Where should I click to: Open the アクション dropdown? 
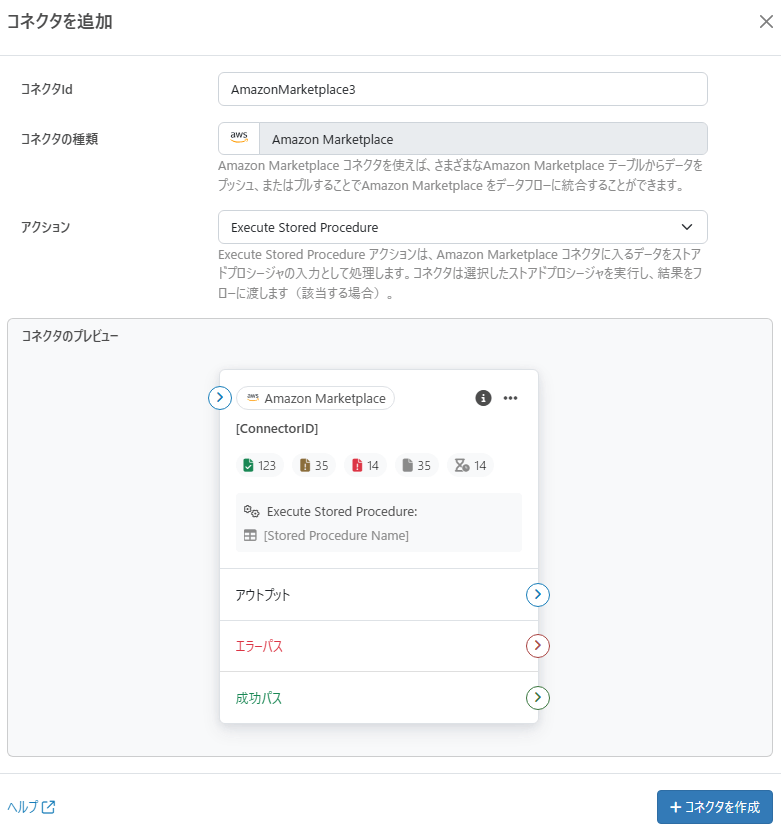463,227
